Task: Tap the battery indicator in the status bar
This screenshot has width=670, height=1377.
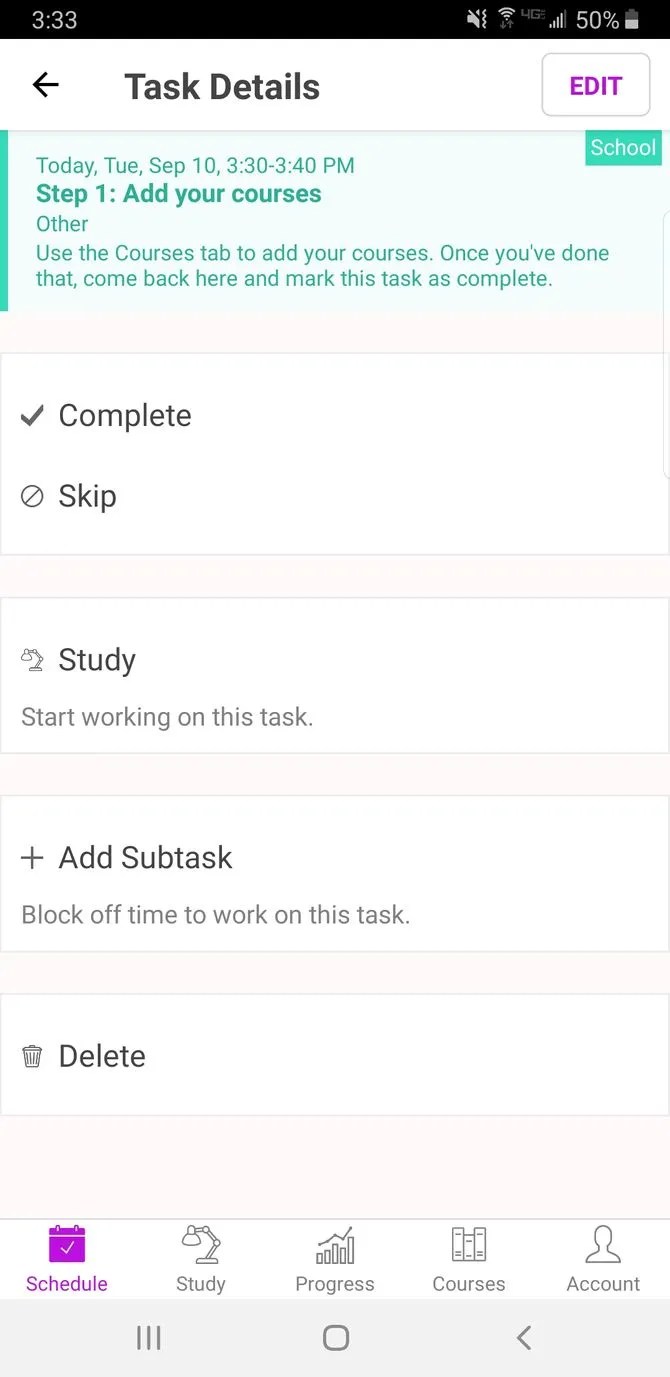Action: coord(634,19)
